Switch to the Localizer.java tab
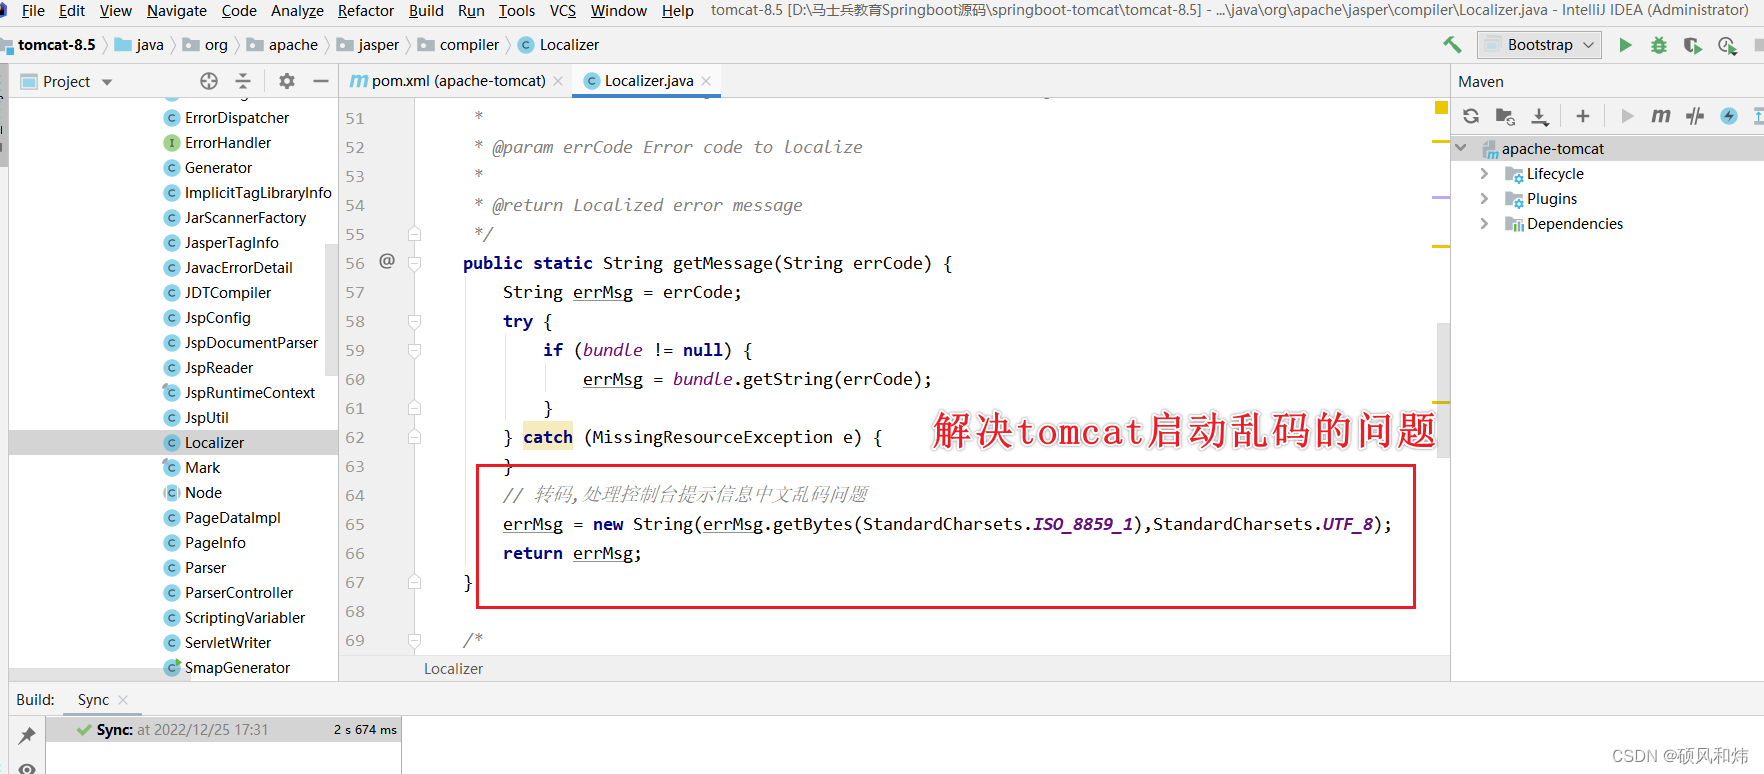Screen dimensions: 1764x774 (647, 81)
